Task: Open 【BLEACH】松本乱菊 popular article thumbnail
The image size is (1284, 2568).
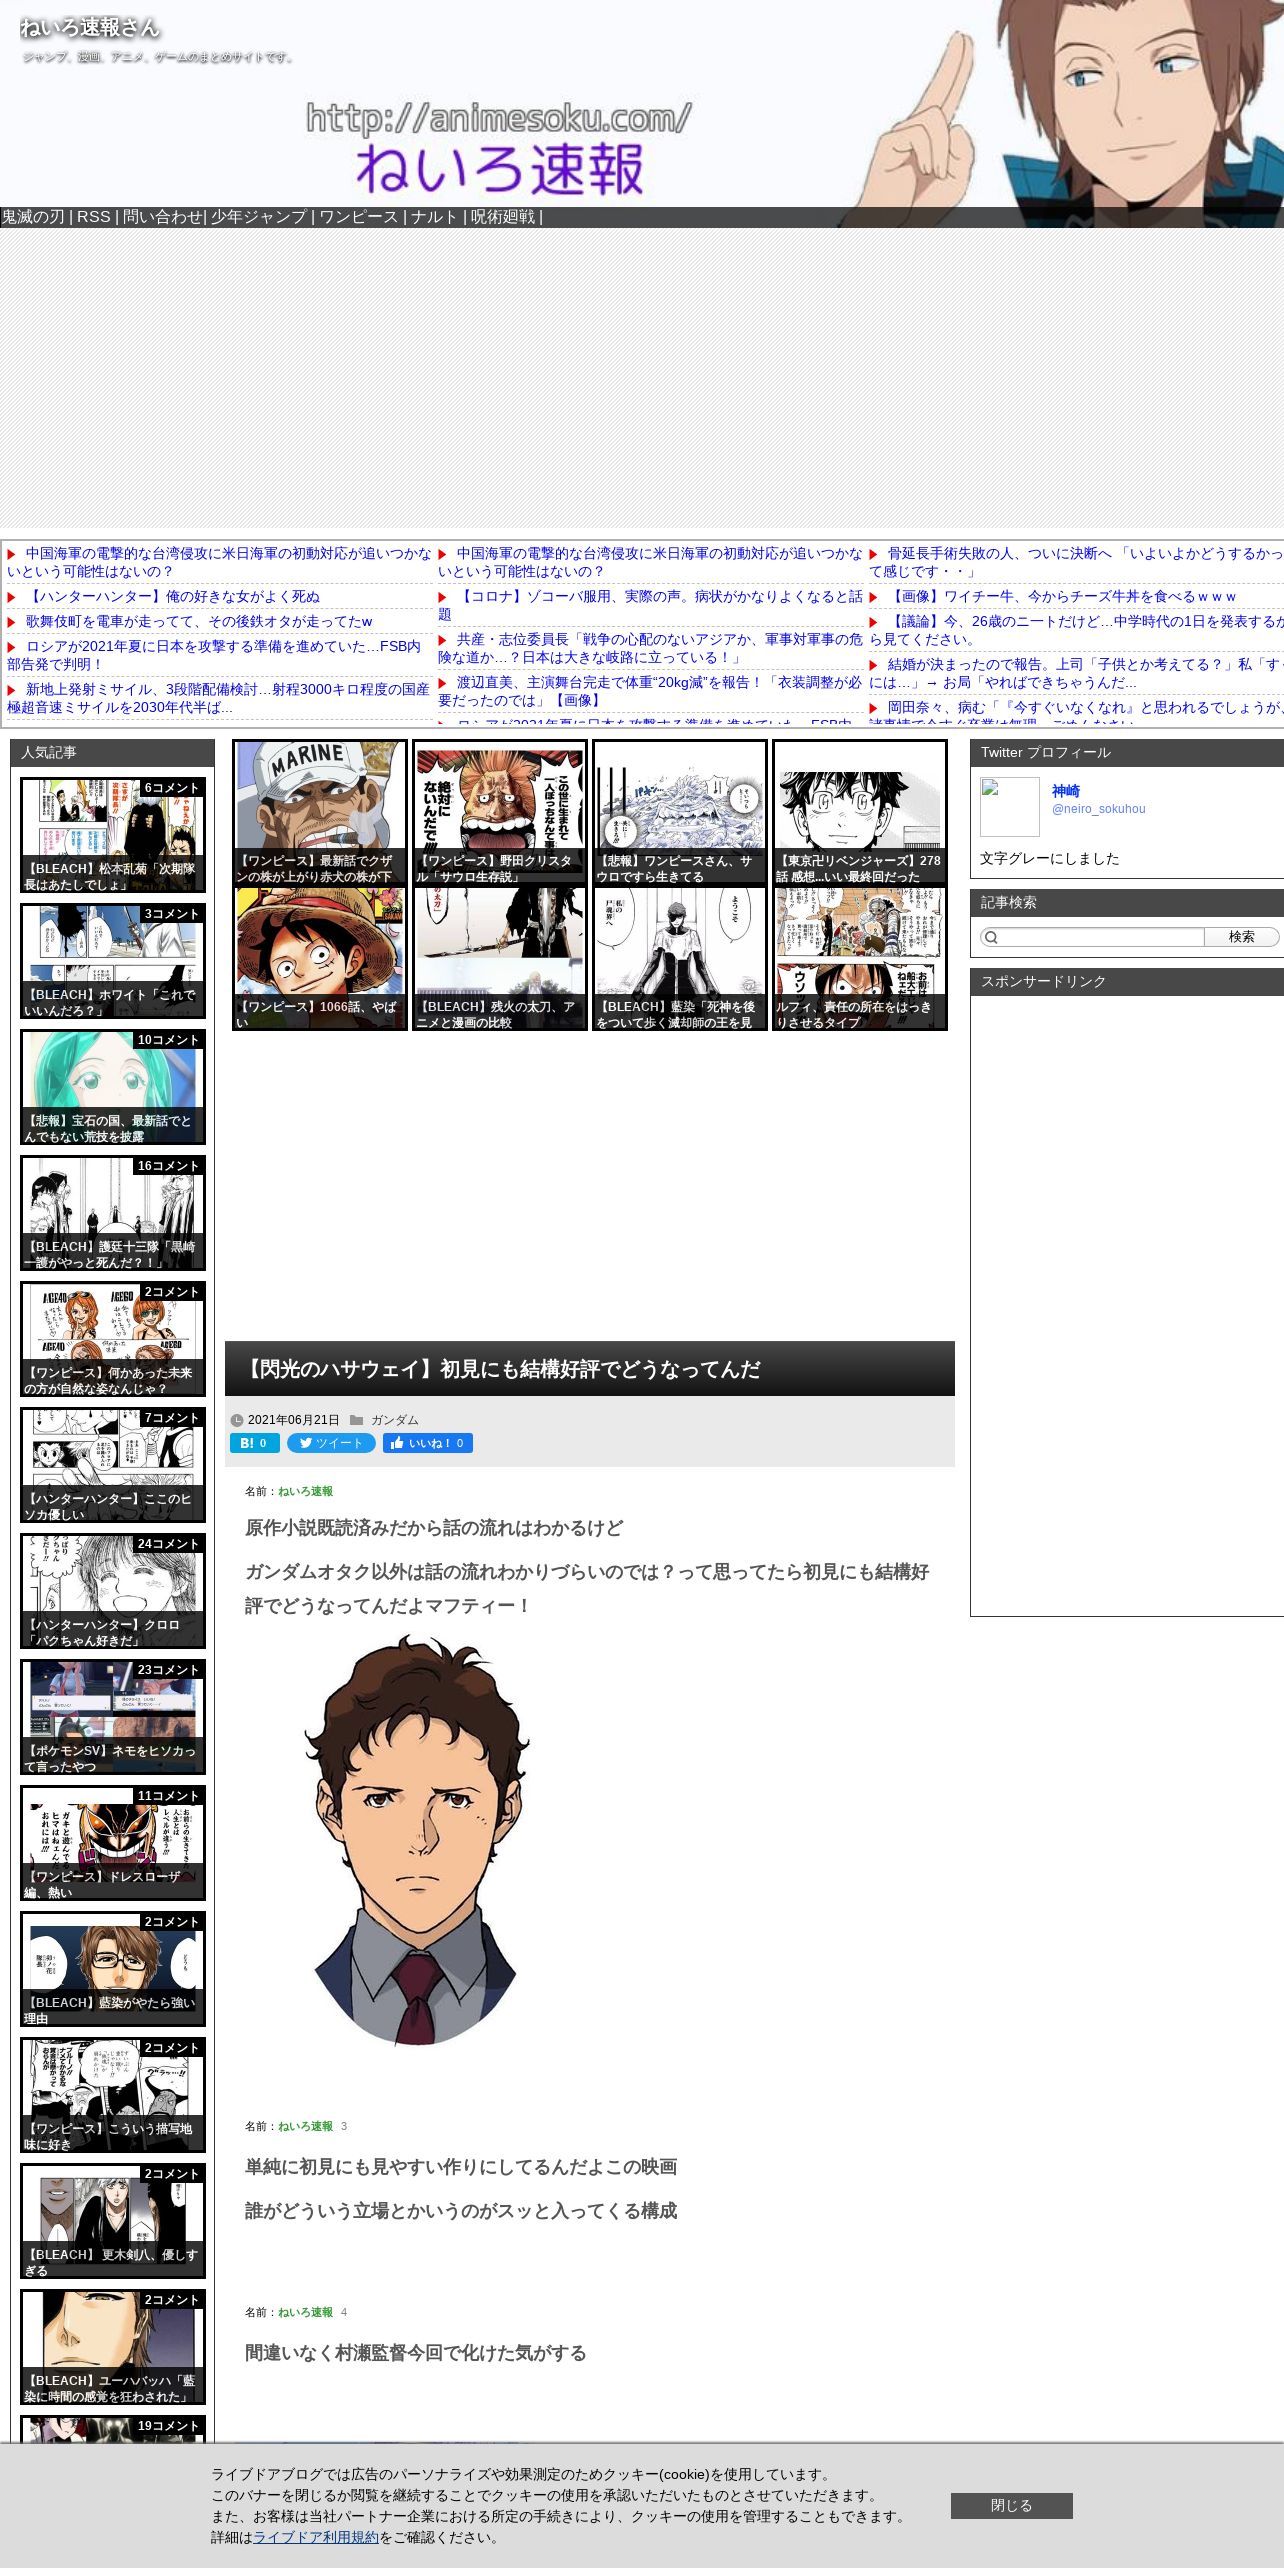Action: click(x=113, y=835)
